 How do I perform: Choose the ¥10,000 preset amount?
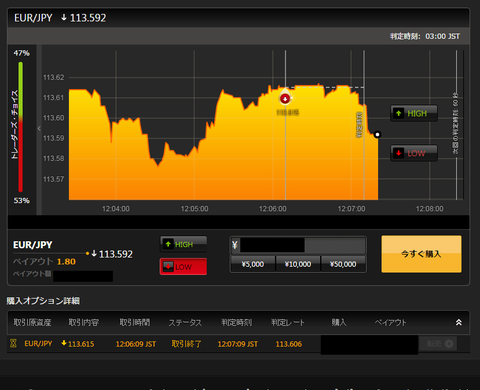pos(298,264)
